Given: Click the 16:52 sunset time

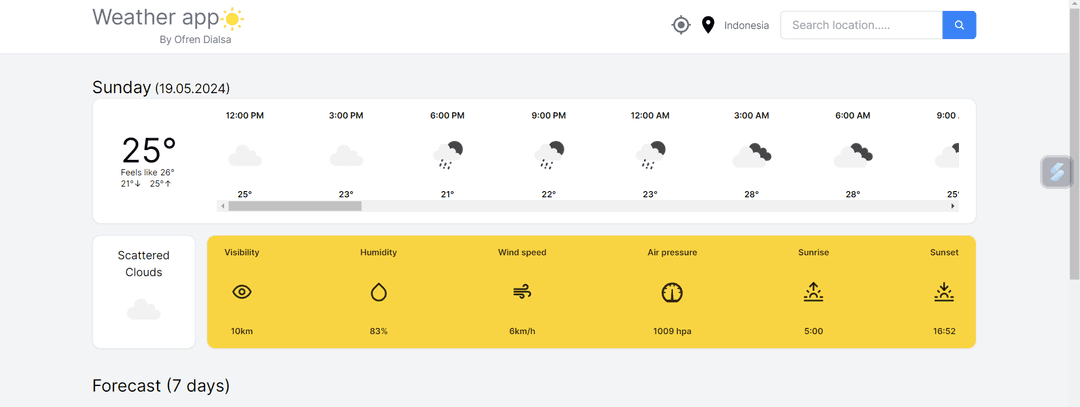Looking at the screenshot, I should 944,331.
